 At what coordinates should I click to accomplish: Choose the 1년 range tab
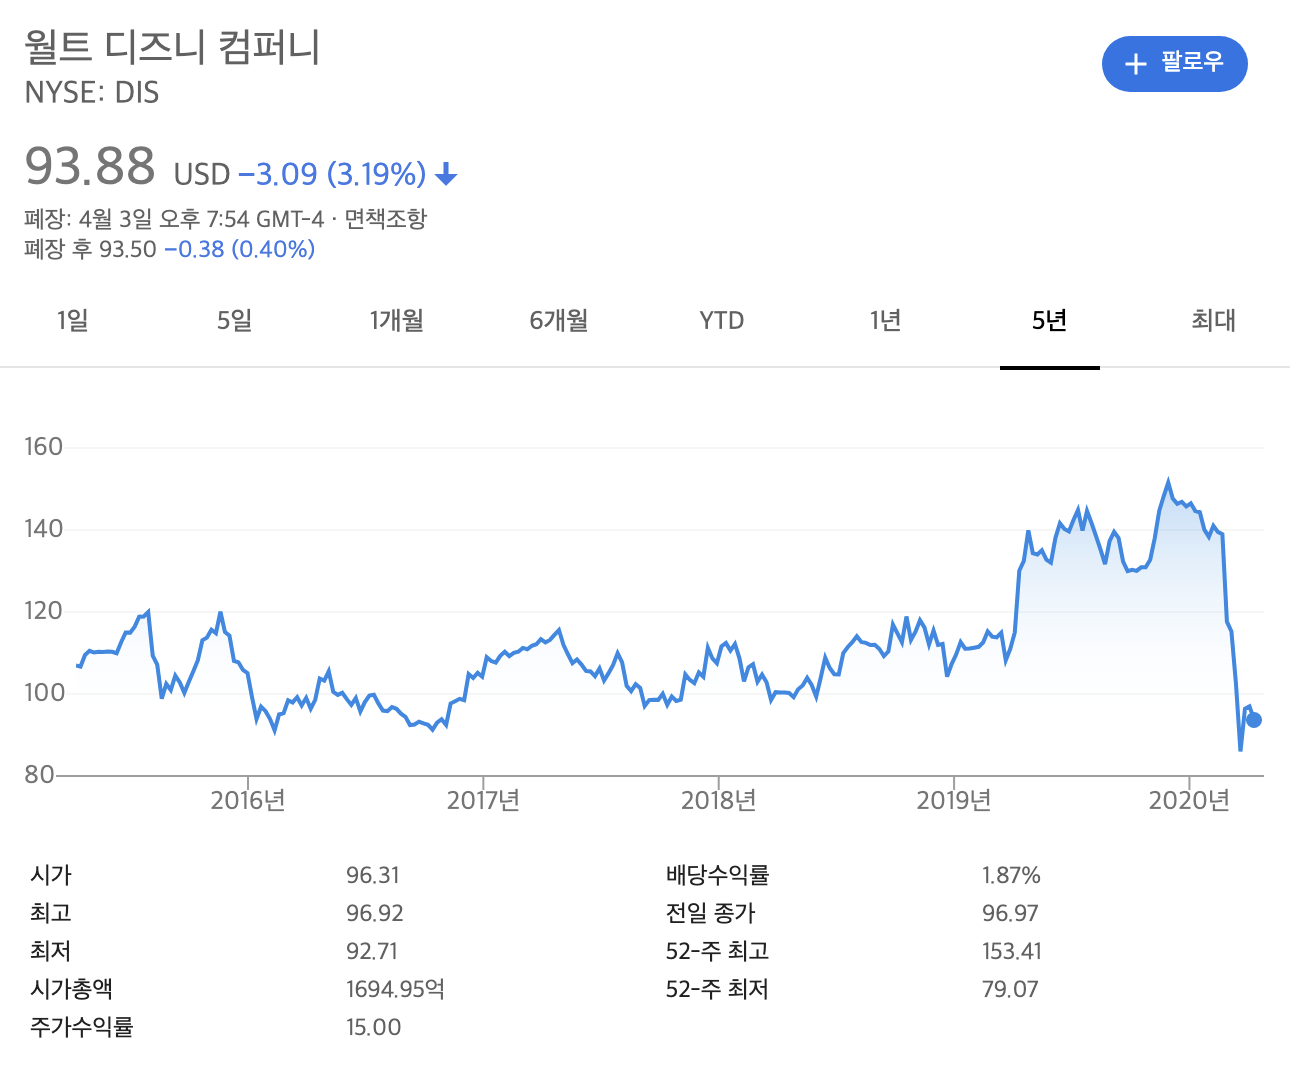click(886, 320)
